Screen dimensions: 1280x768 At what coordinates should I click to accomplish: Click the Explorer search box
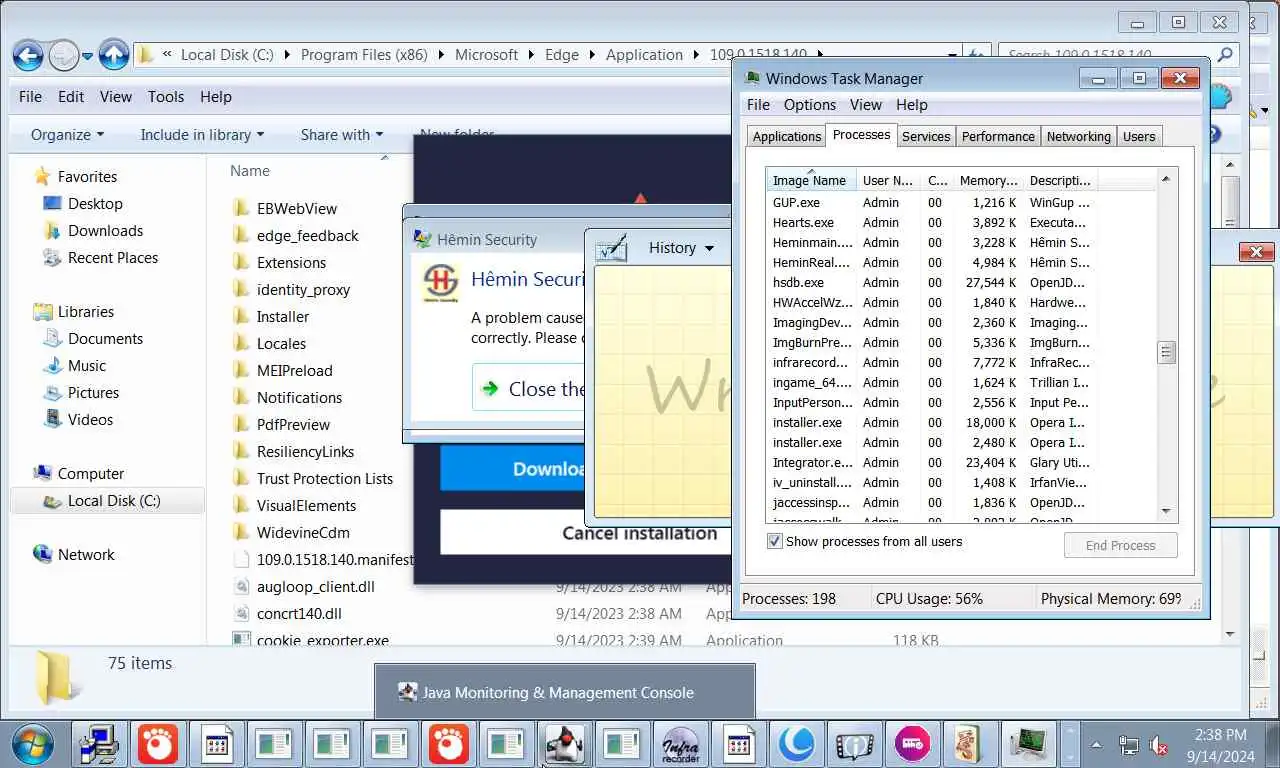tap(1118, 55)
